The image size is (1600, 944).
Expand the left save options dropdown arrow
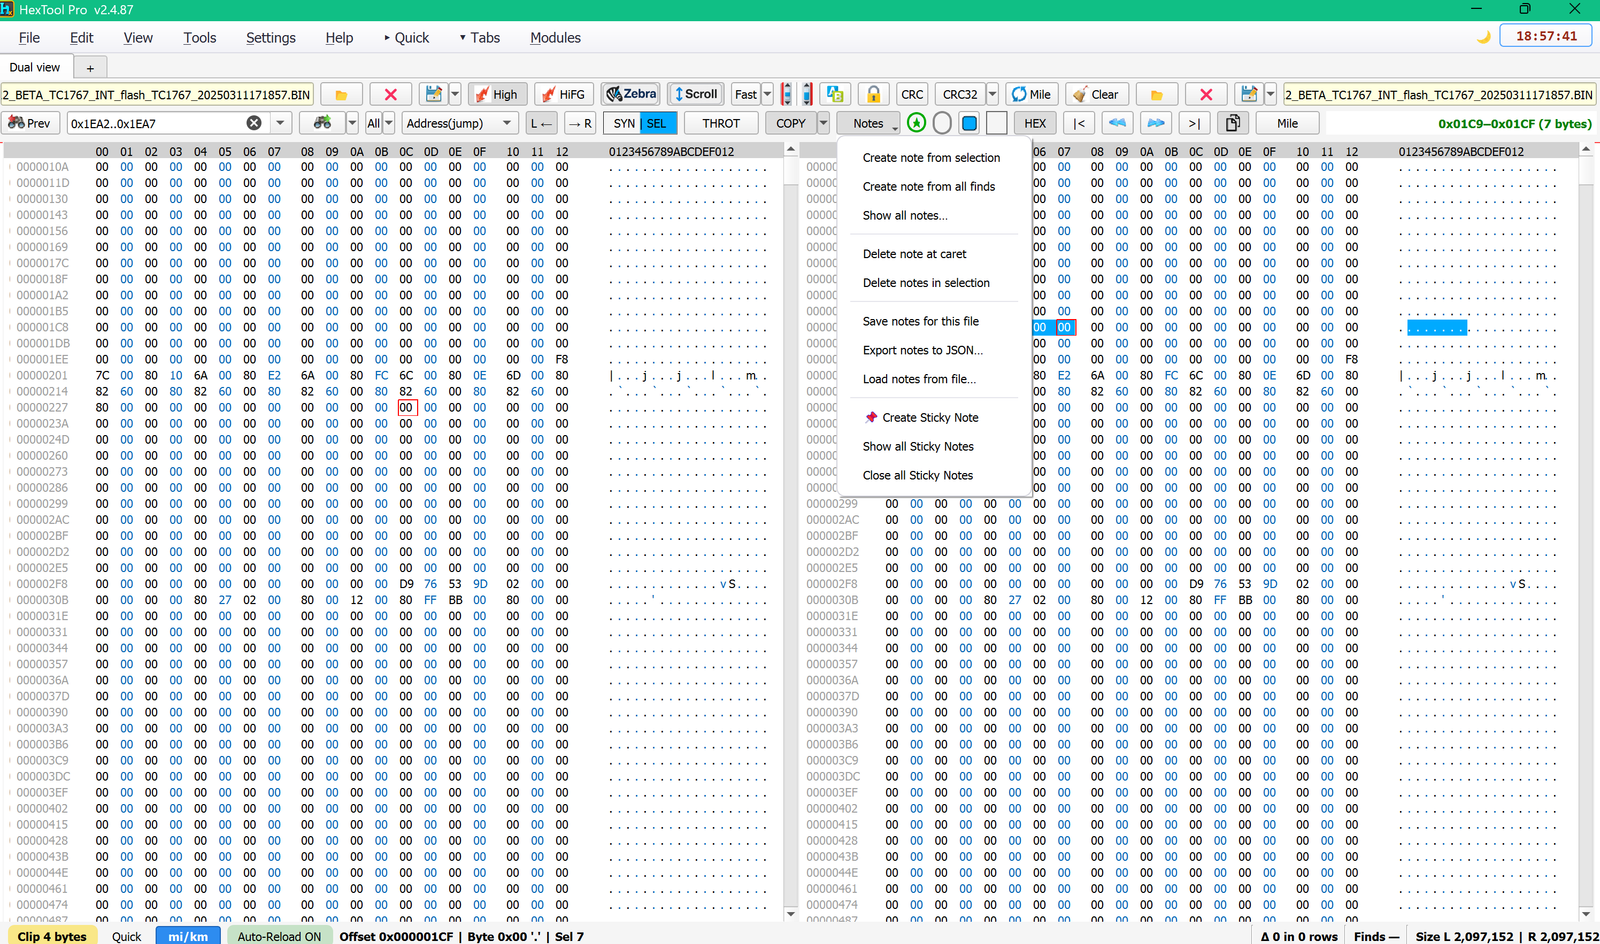point(455,94)
